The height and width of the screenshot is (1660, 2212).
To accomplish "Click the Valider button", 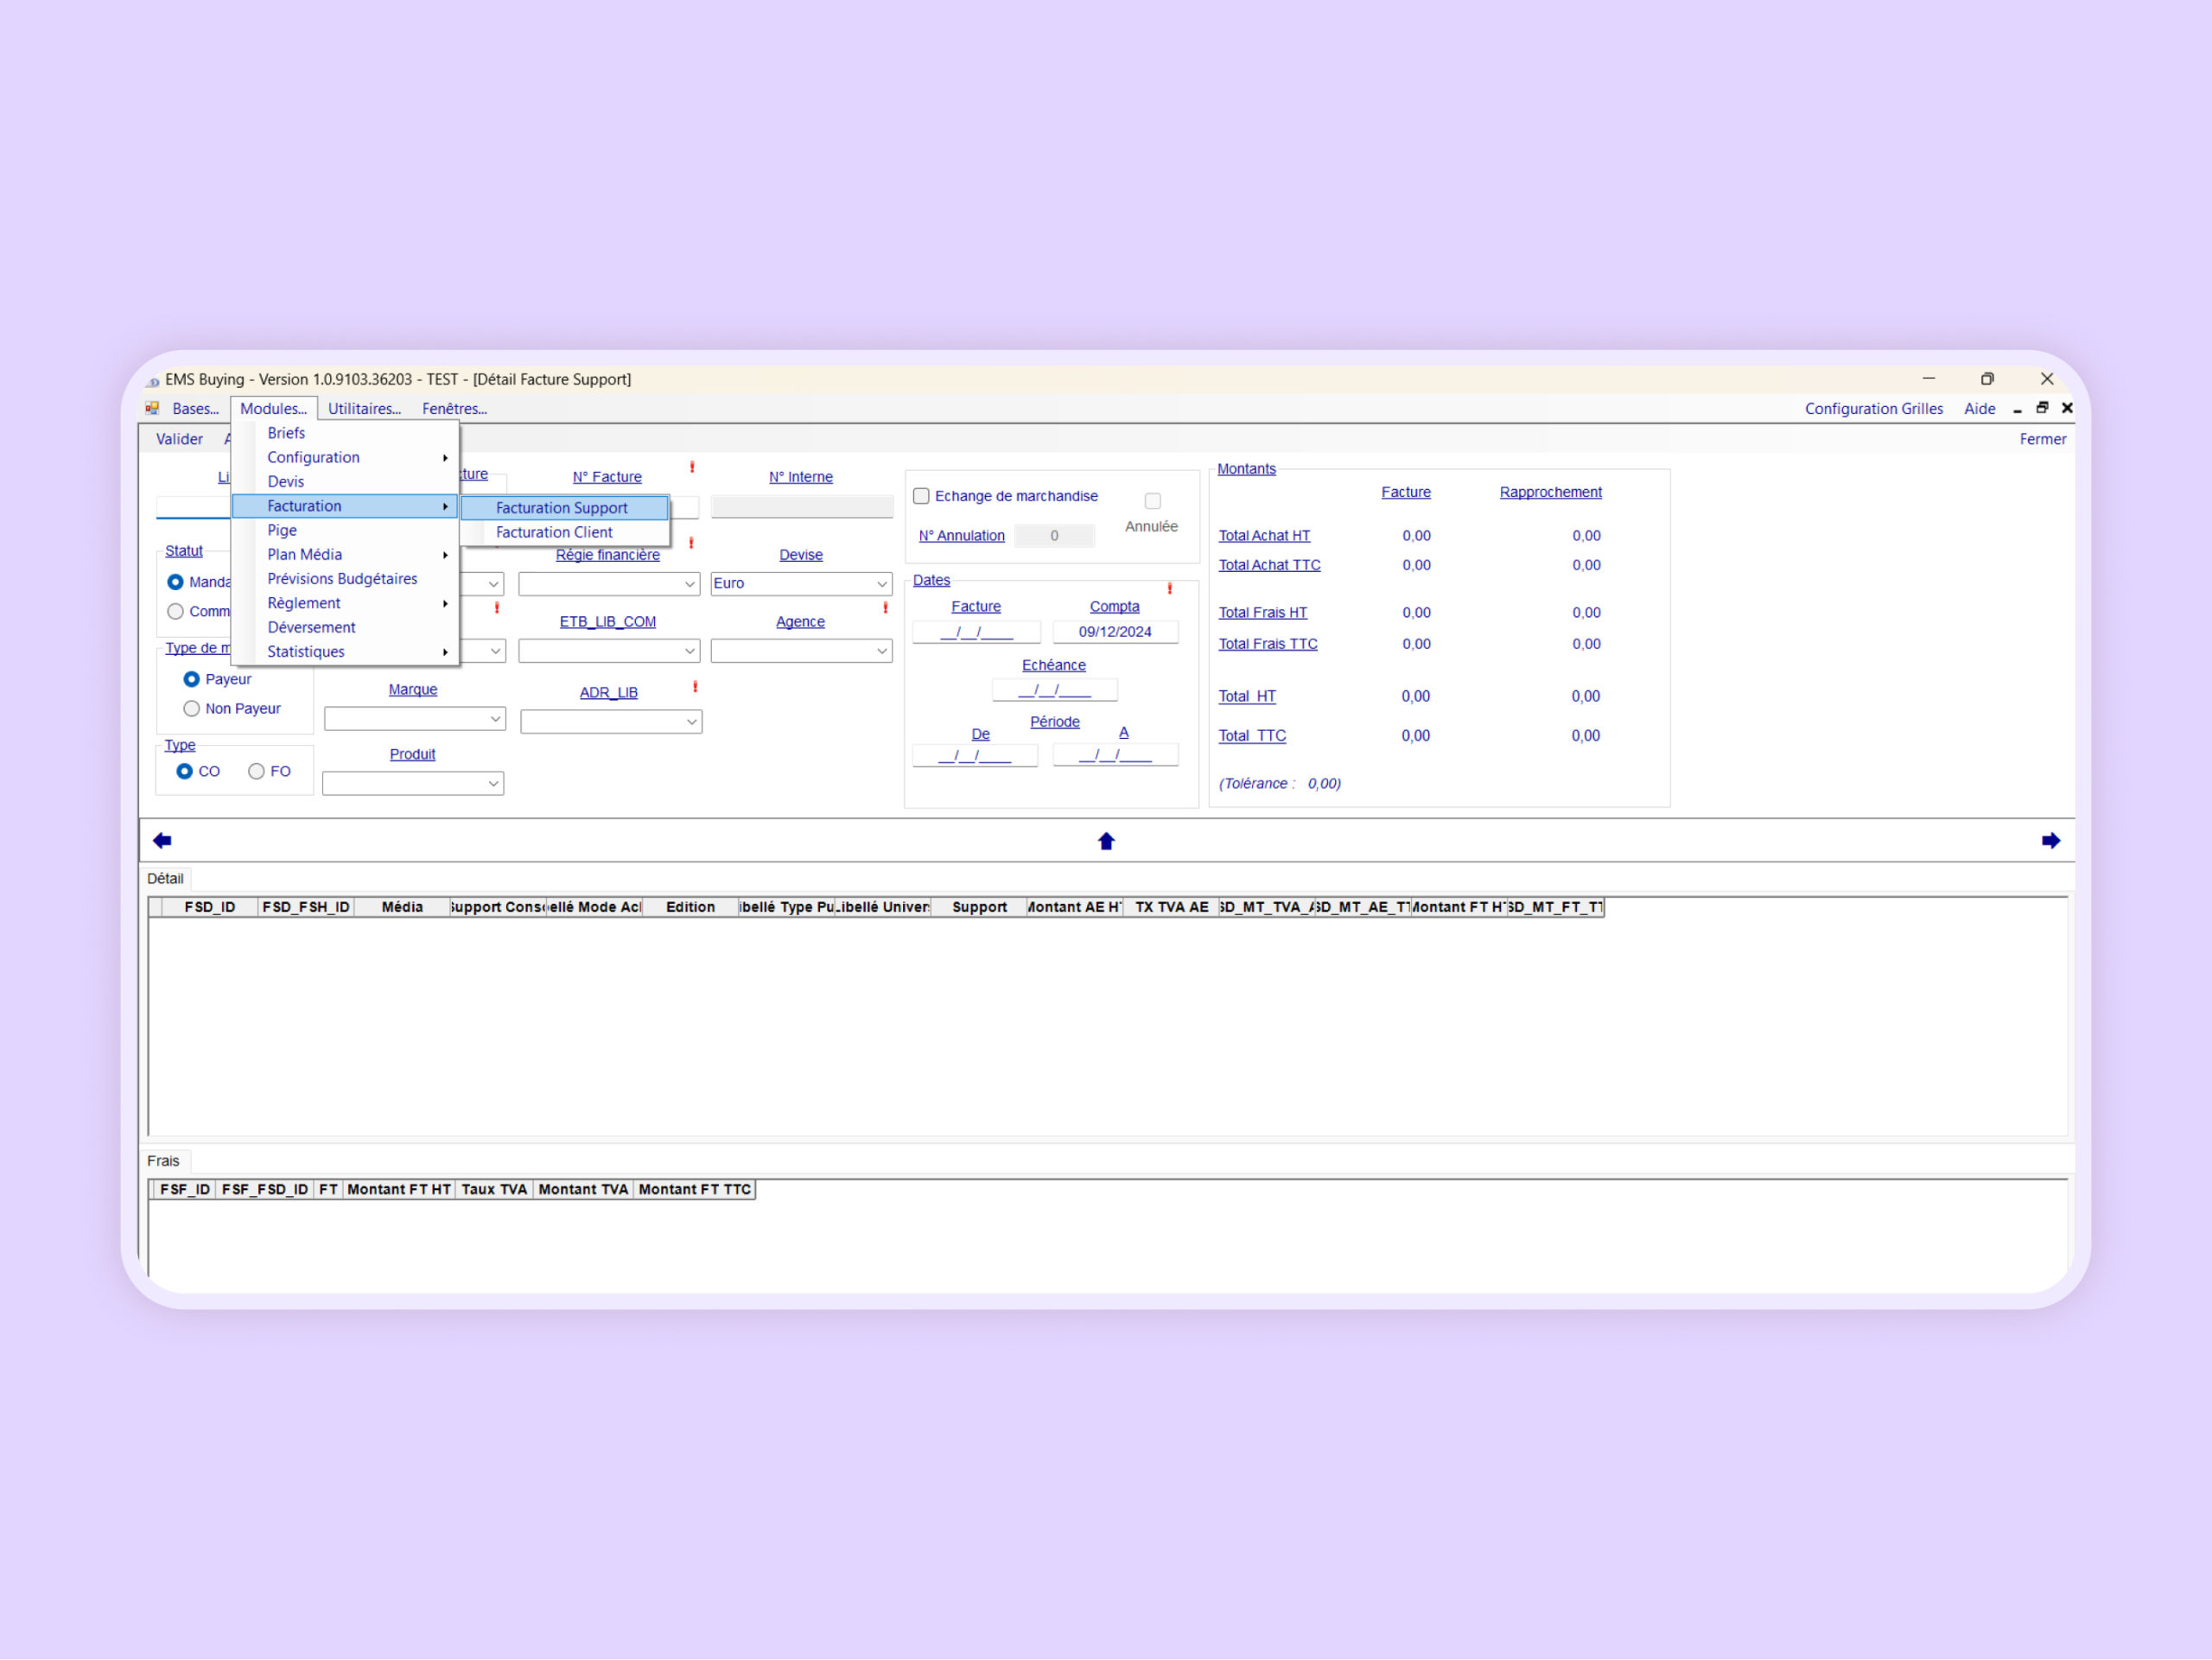I will tap(179, 438).
